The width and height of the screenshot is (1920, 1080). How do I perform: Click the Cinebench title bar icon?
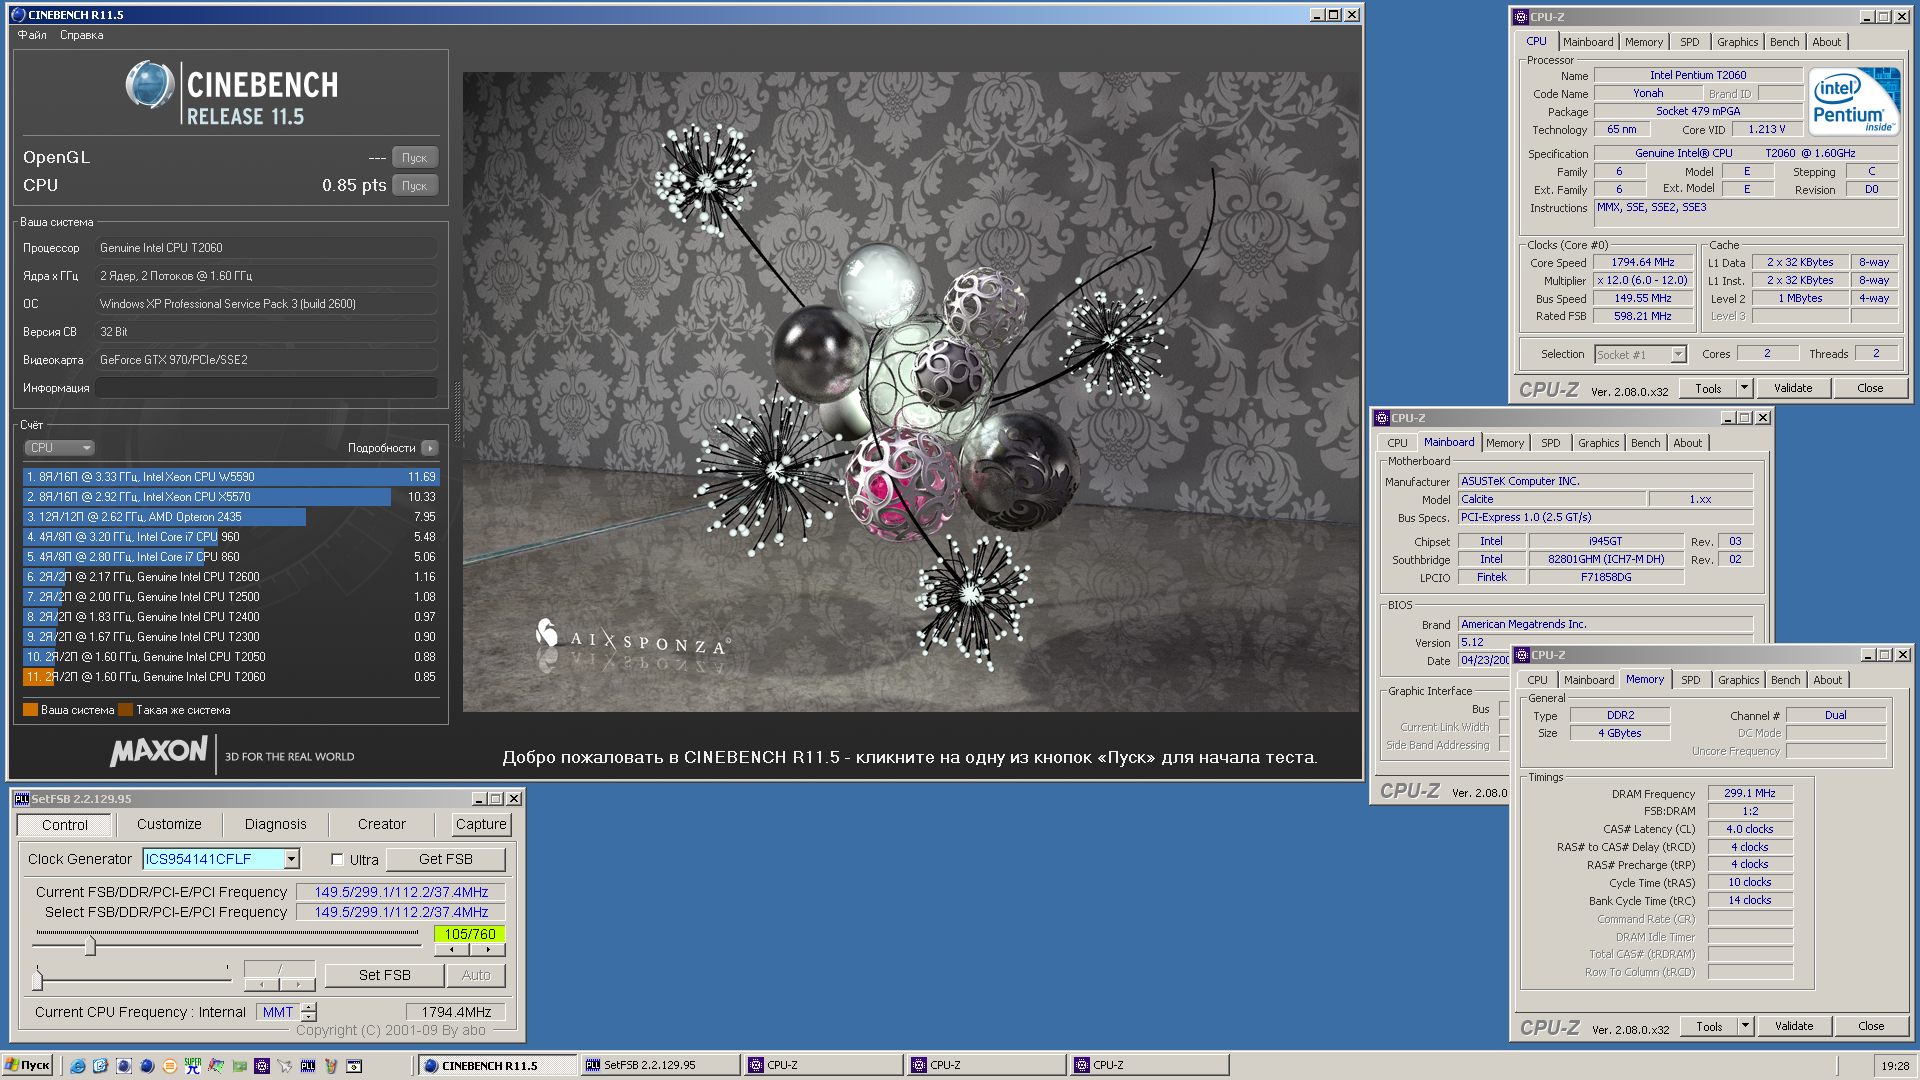click(x=18, y=15)
